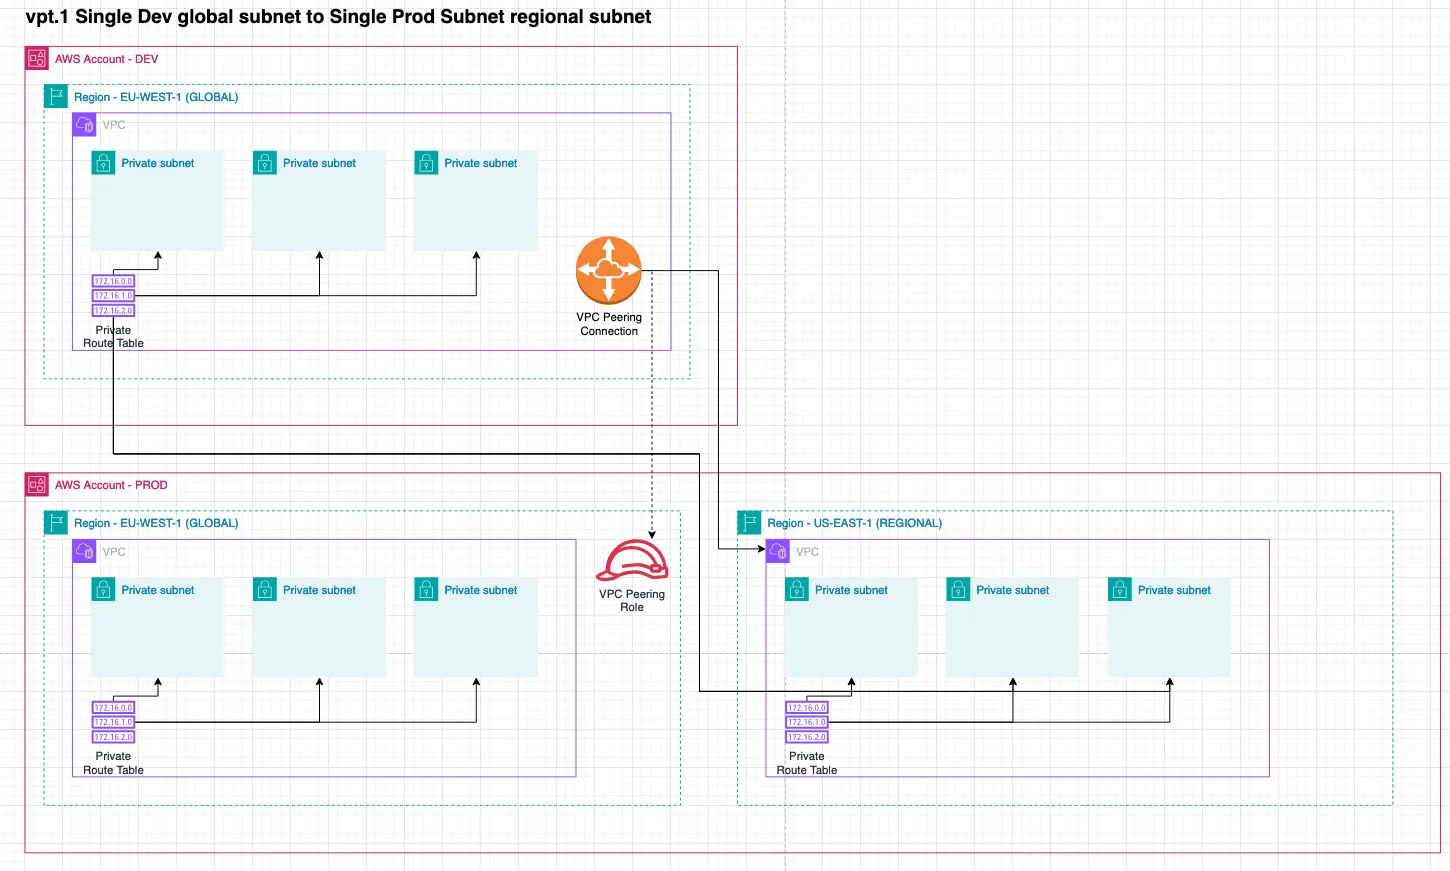Click the PROD EU-WEST-1 Private Route Table icon
This screenshot has height=871, width=1450.
pos(113,722)
